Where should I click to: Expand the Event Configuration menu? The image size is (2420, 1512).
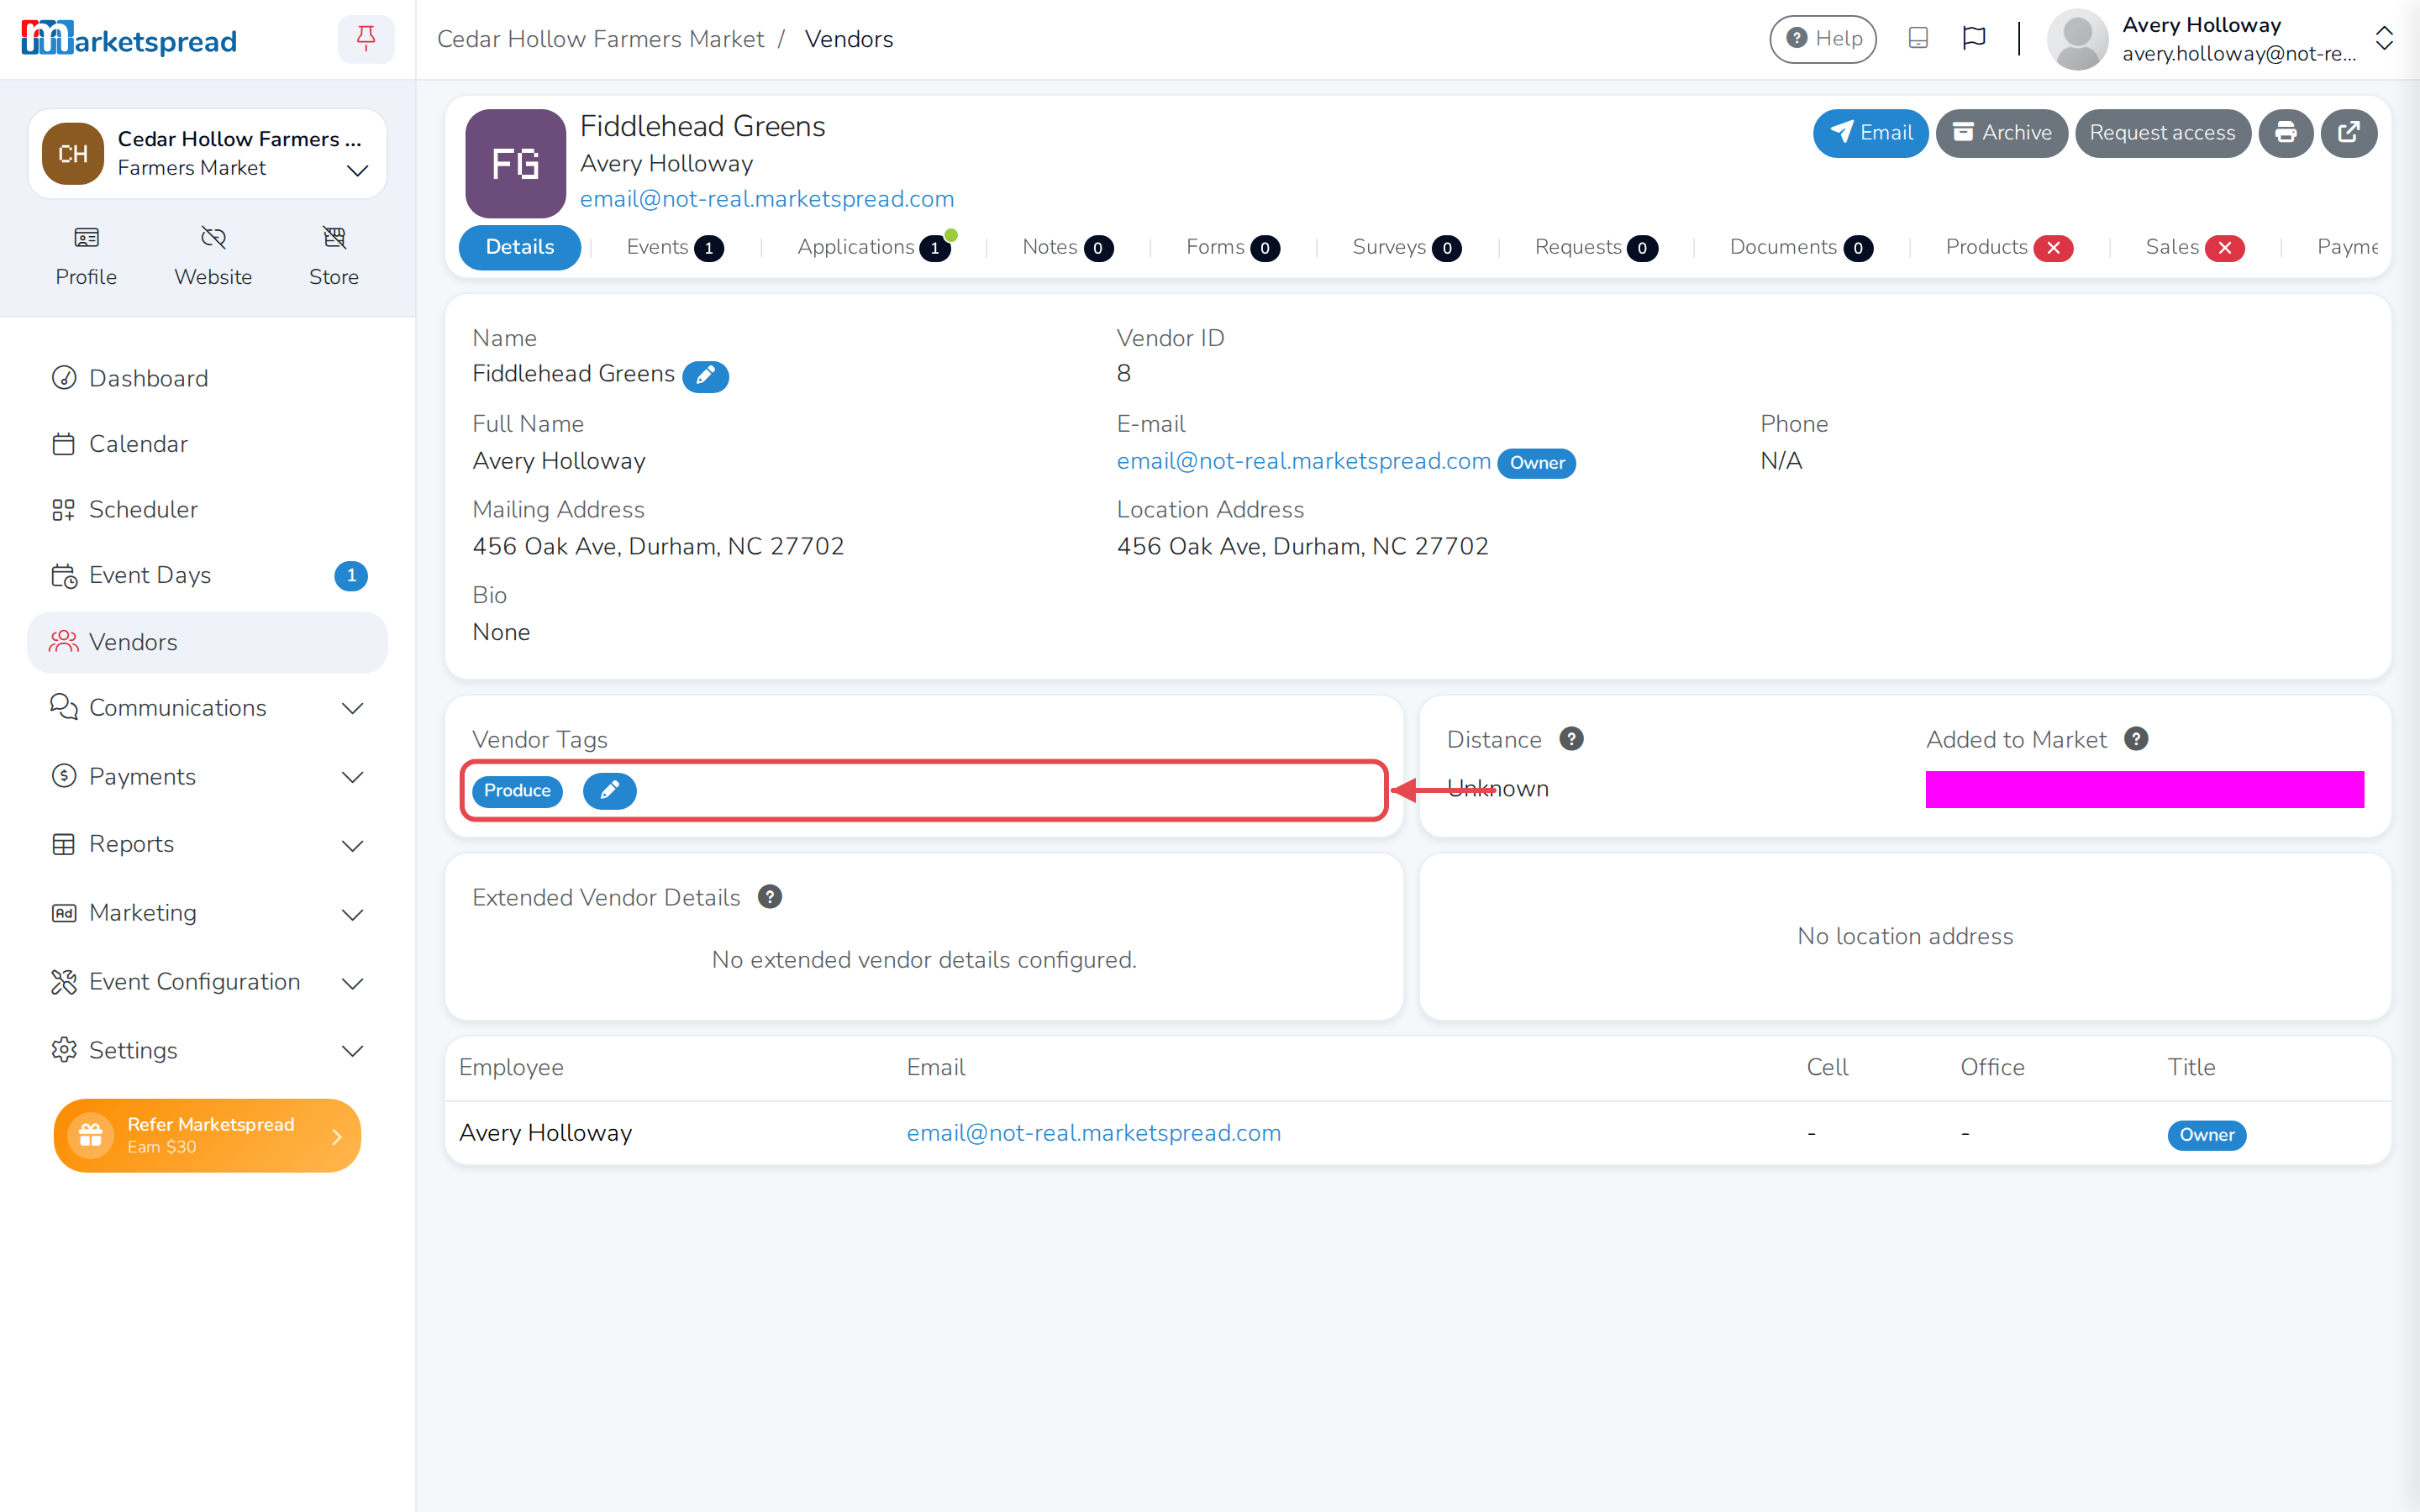click(208, 982)
